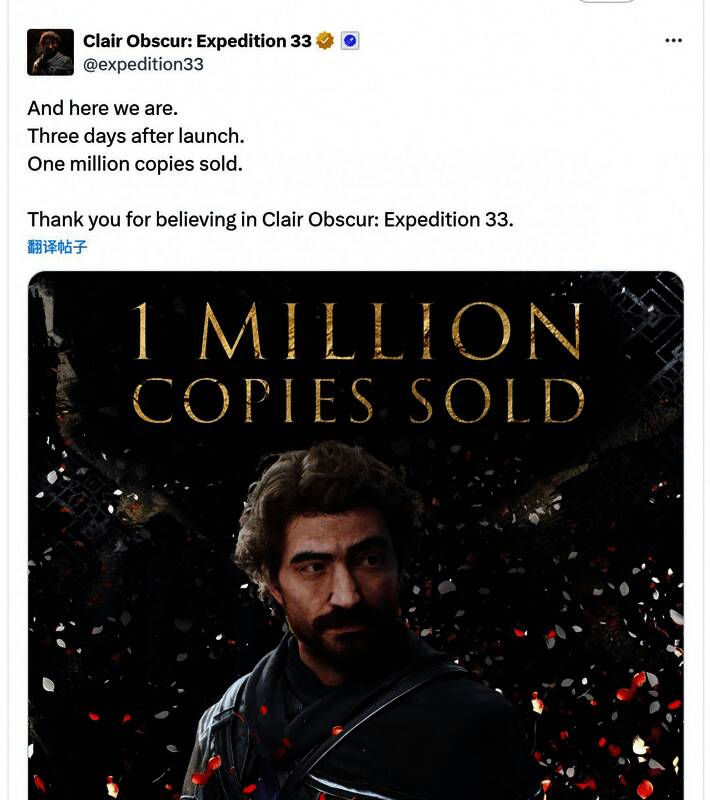This screenshot has width=710, height=800.
Task: Open the @expedition33 handle link
Action: click(x=143, y=64)
